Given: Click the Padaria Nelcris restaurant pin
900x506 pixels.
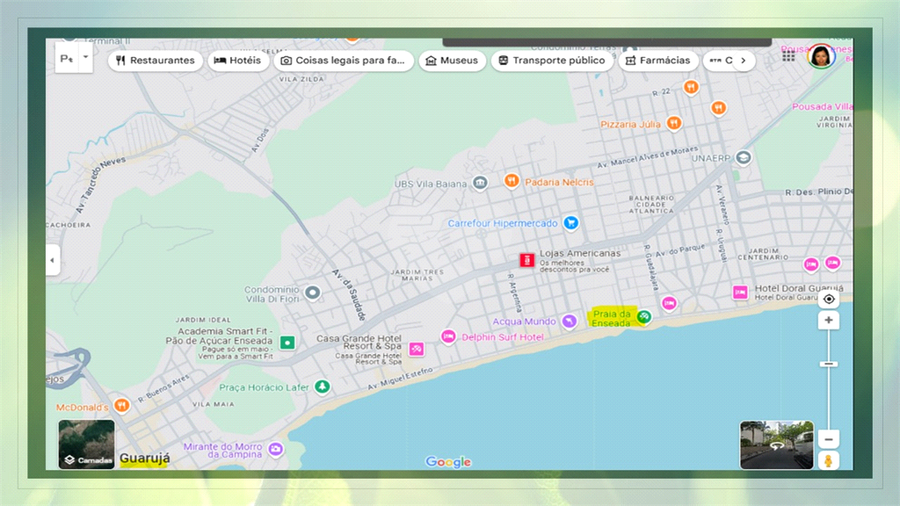Looking at the screenshot, I should pos(511,181).
